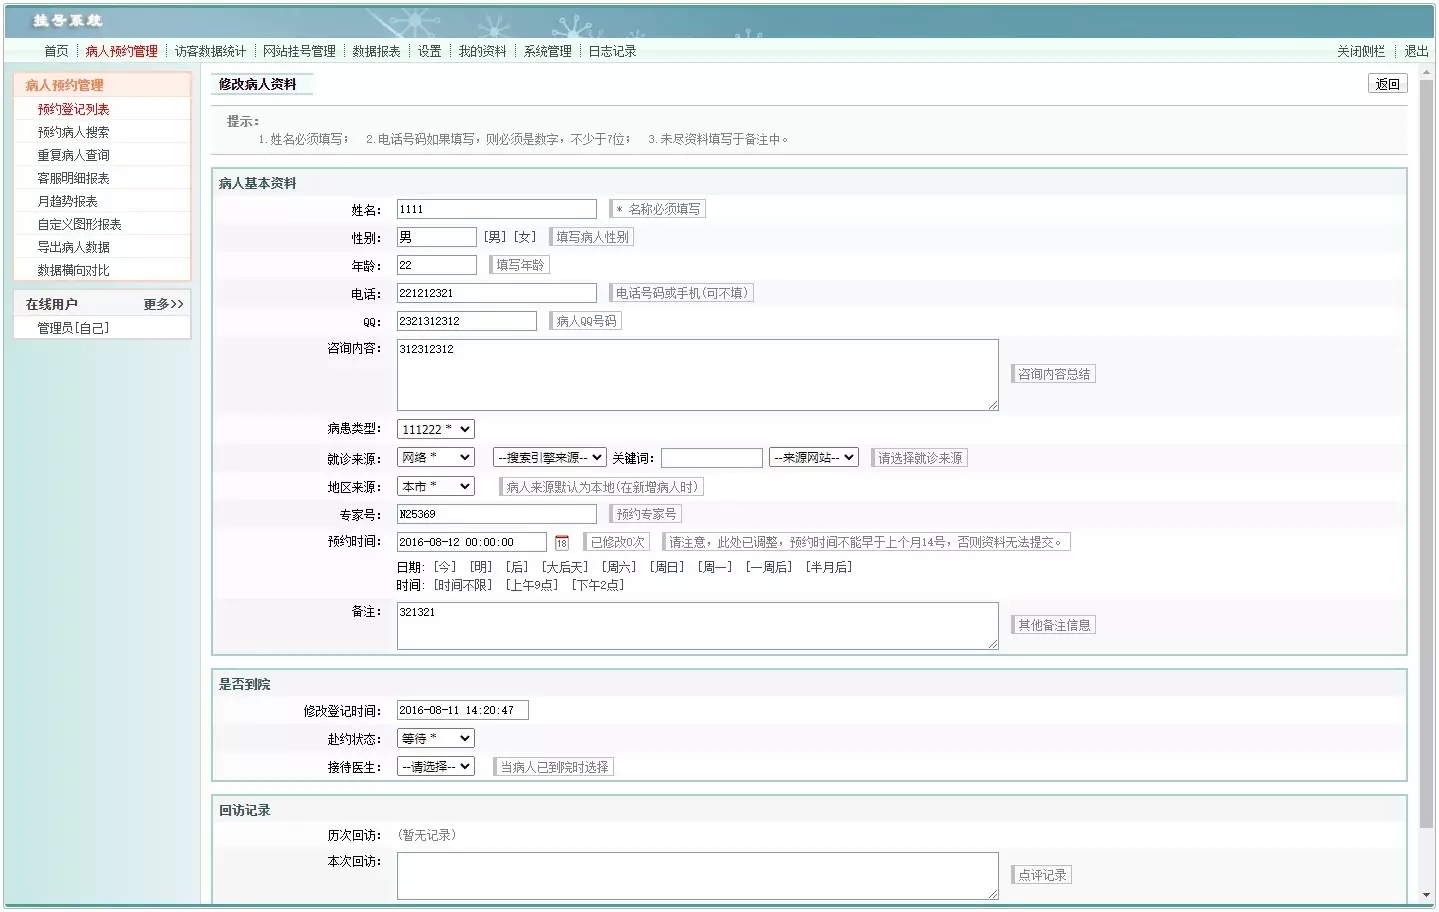Focus the 关键词 text field
Image resolution: width=1439 pixels, height=912 pixels.
tap(711, 458)
